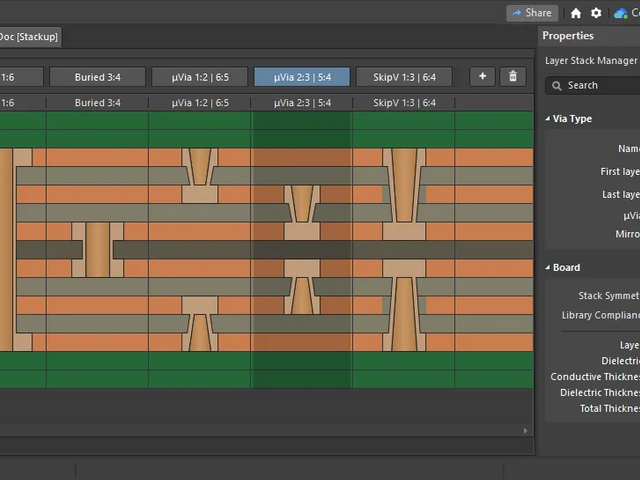Viewport: 640px width, 480px height.
Task: Click the µVia 1:2 | 6:5 column header
Action: tap(200, 103)
